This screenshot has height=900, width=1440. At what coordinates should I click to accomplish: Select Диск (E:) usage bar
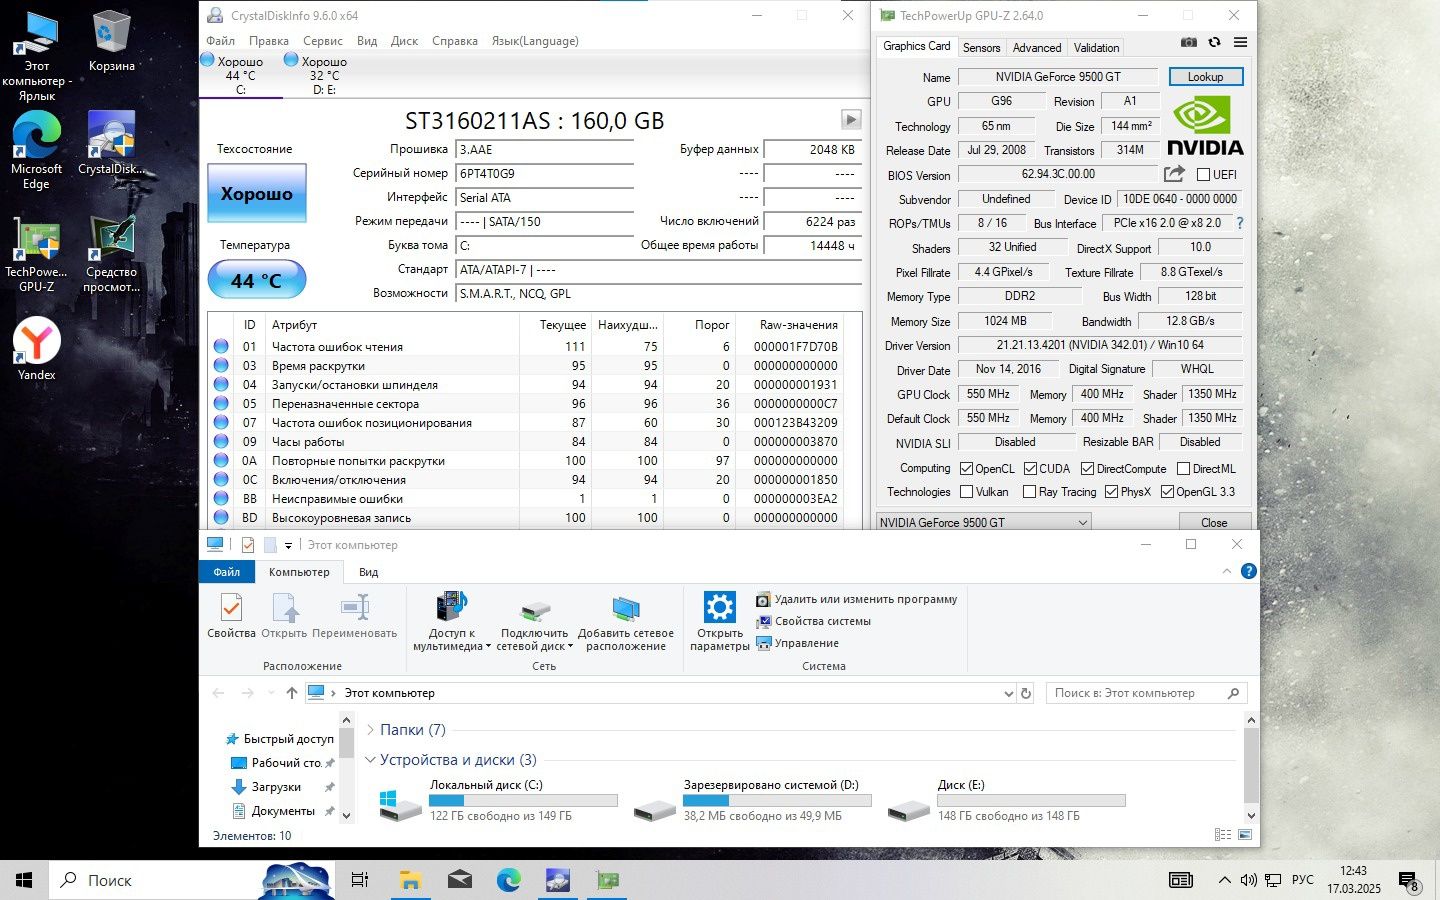click(x=1031, y=800)
